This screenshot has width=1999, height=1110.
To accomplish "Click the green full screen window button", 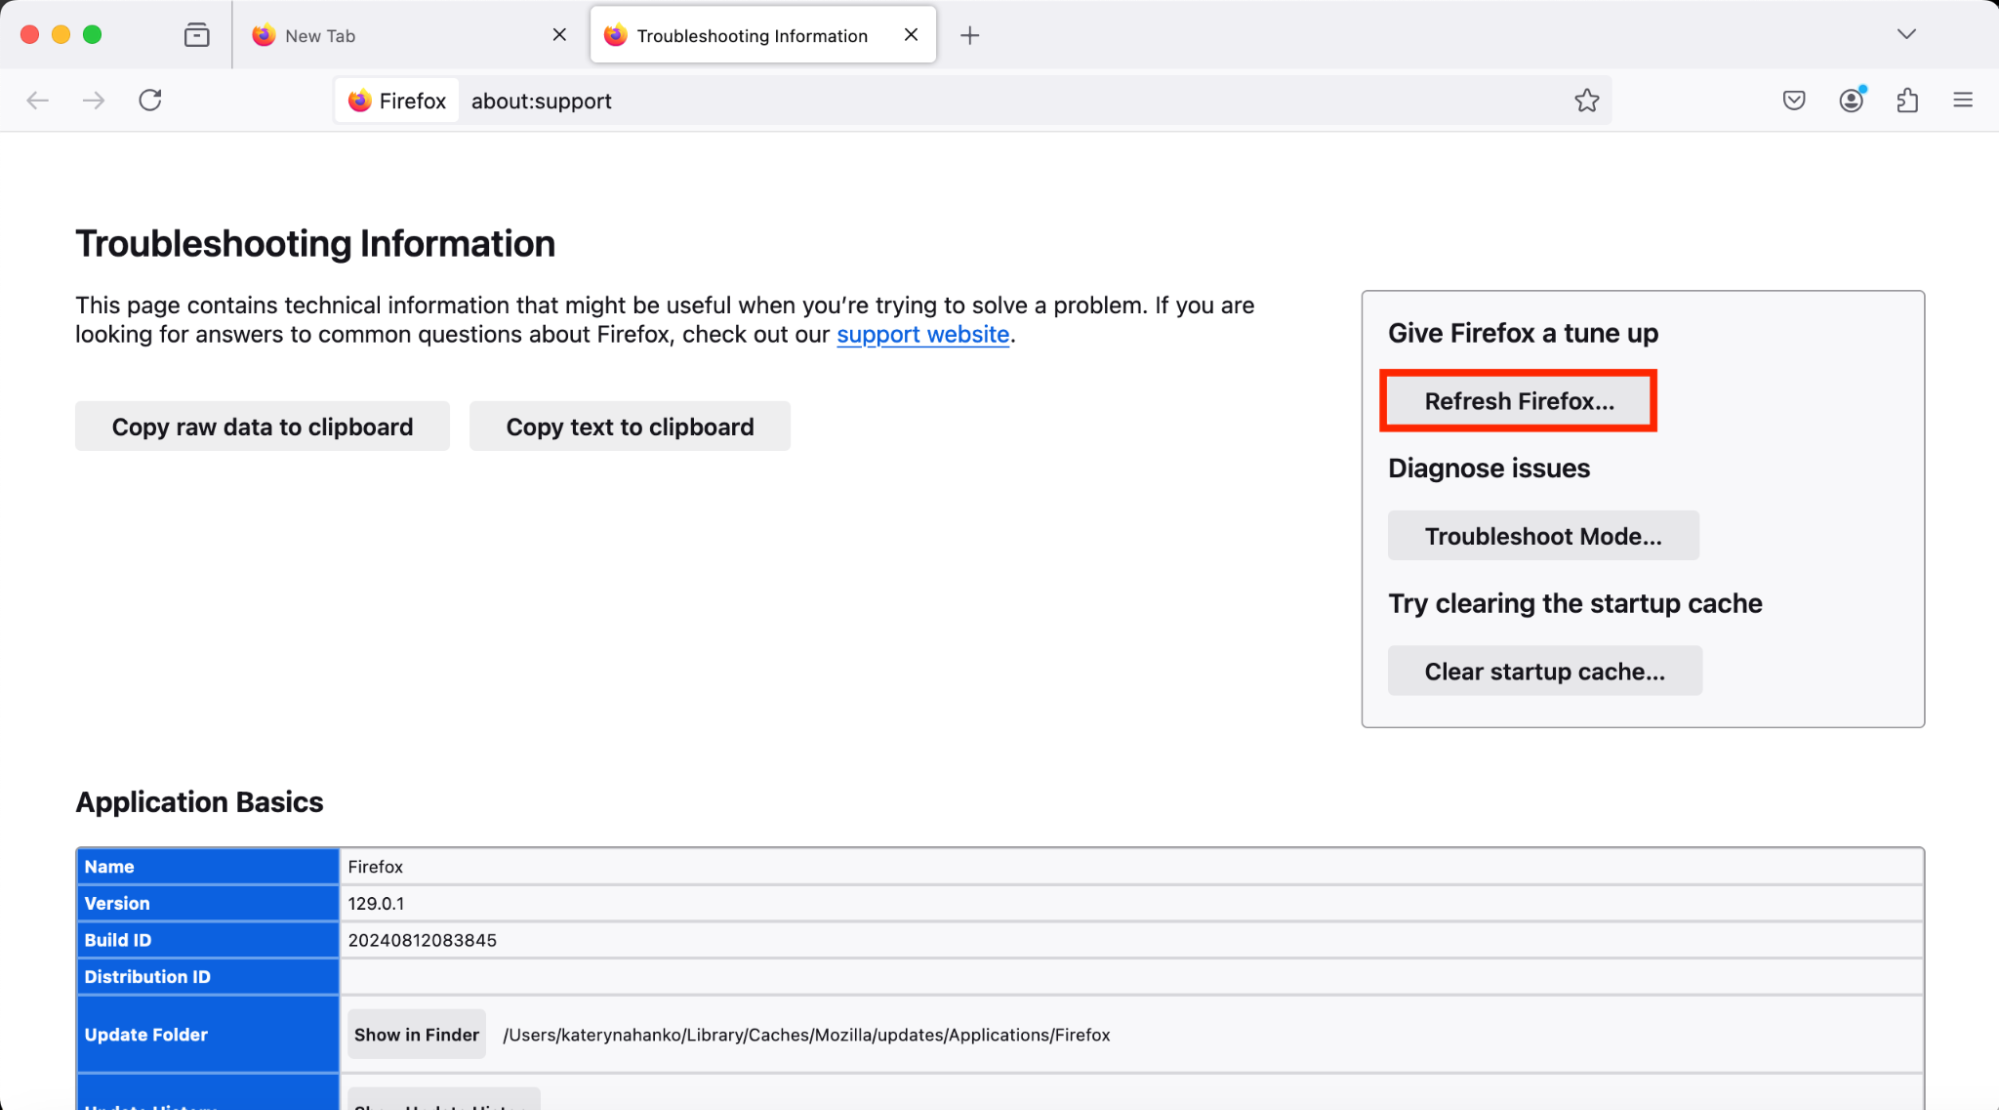I will [x=92, y=34].
